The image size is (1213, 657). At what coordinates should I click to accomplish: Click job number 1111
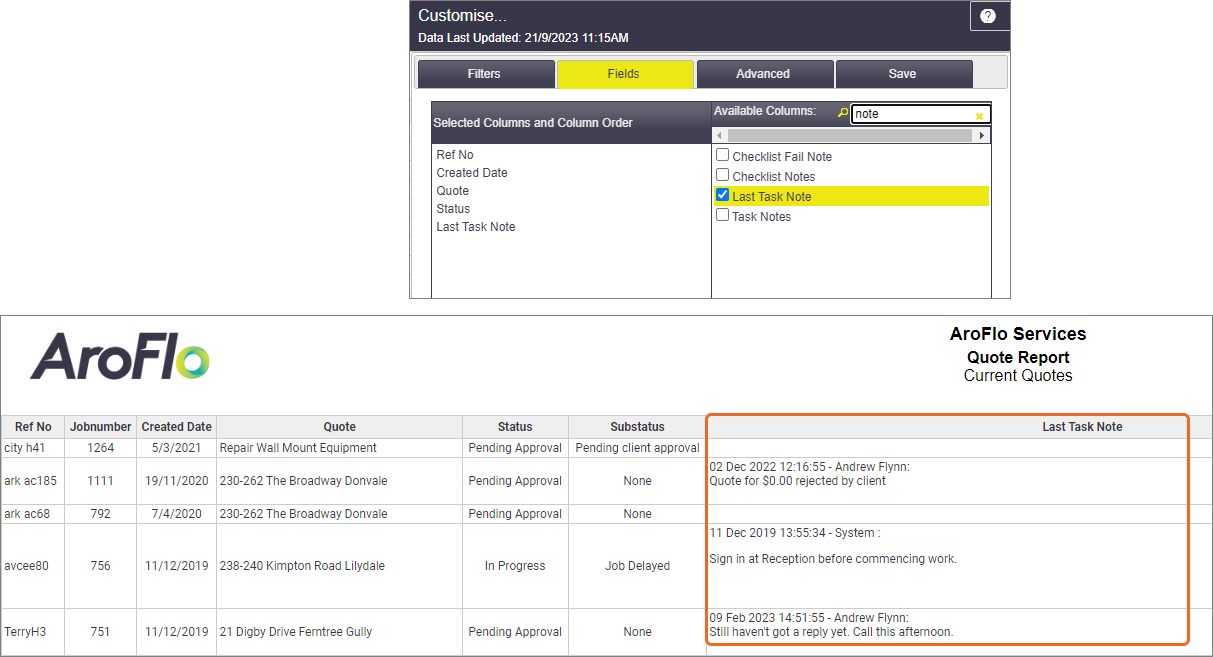point(101,481)
